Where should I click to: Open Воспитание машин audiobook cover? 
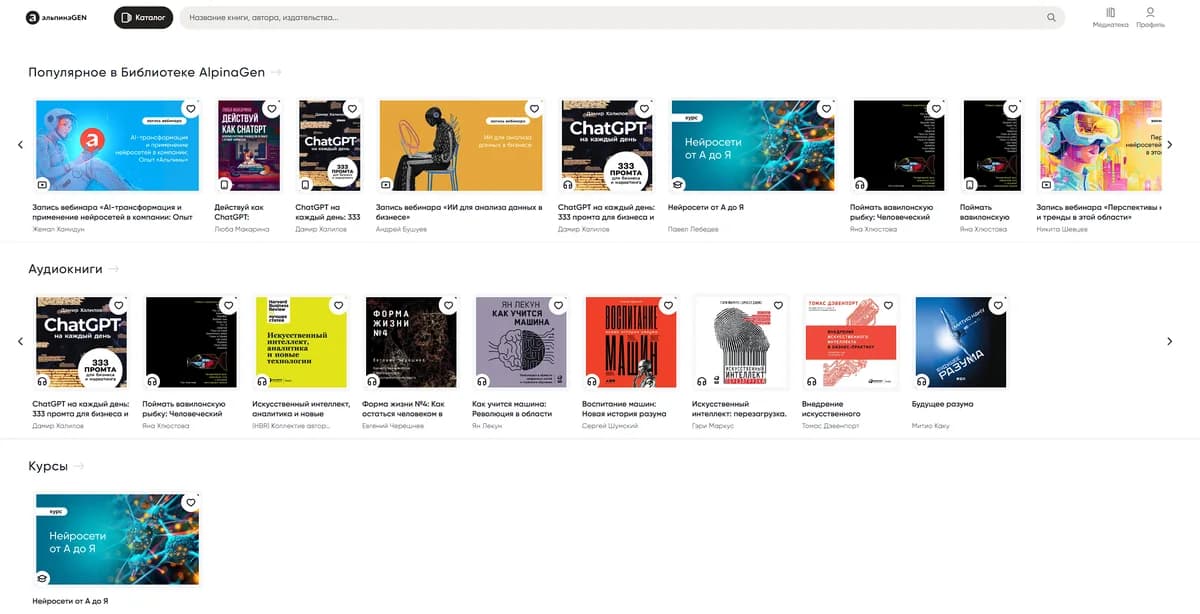pos(632,342)
